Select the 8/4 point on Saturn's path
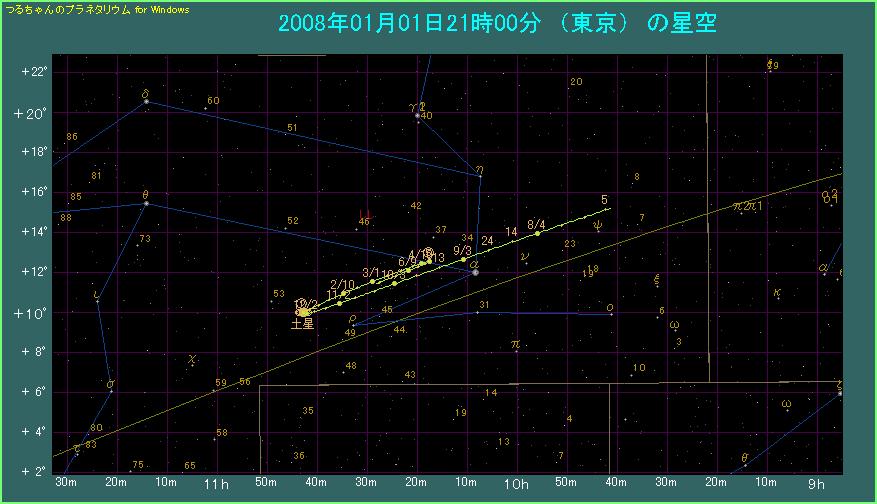The height and width of the screenshot is (504, 877). point(537,233)
